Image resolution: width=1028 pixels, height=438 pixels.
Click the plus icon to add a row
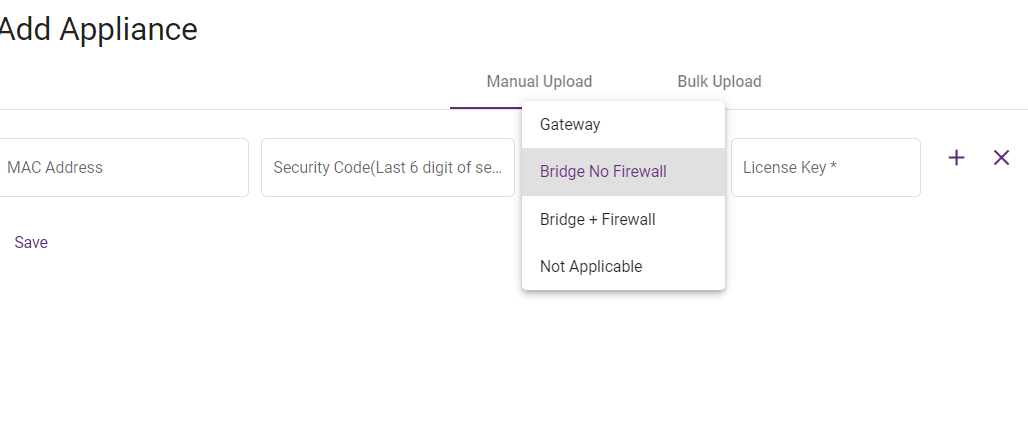pyautogui.click(x=956, y=158)
